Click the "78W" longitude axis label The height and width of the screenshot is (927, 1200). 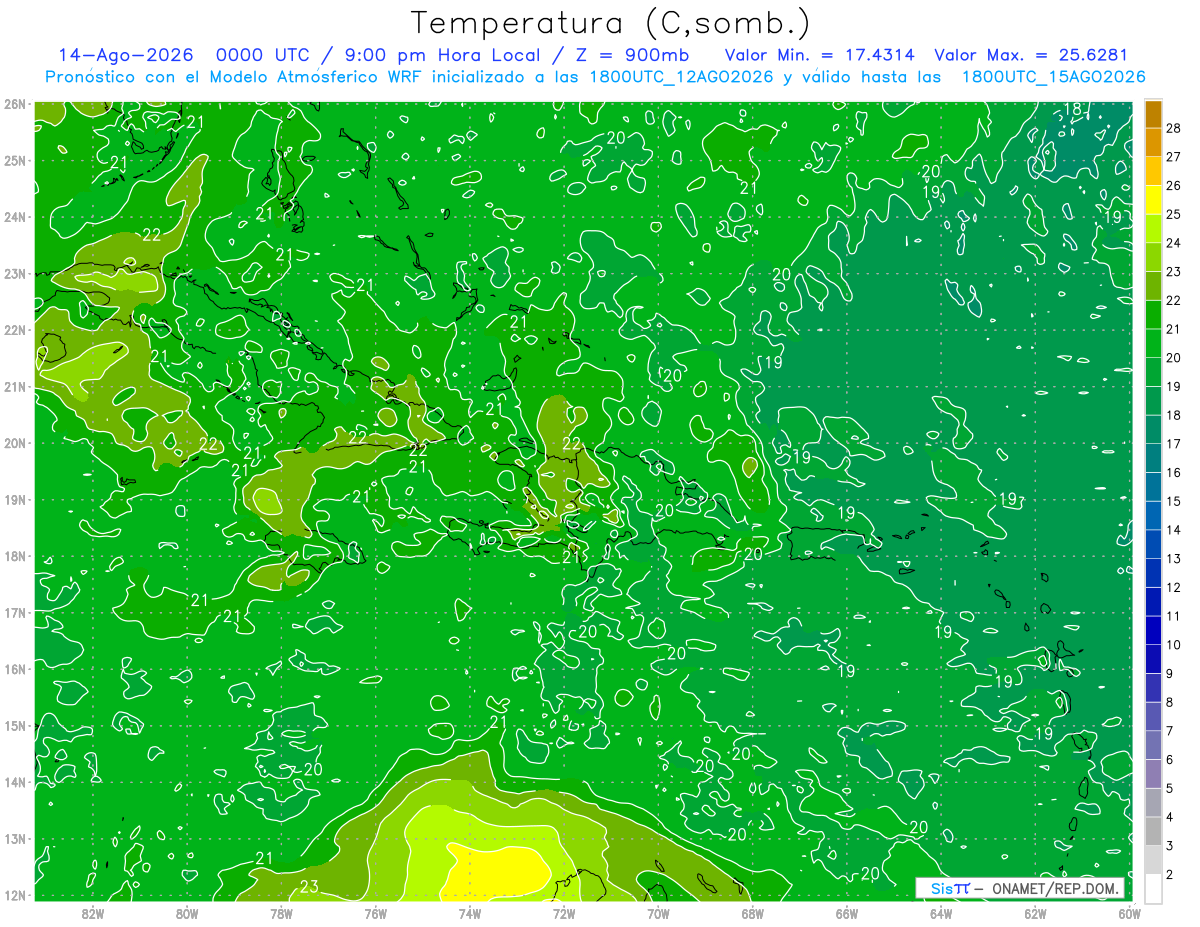(x=281, y=913)
